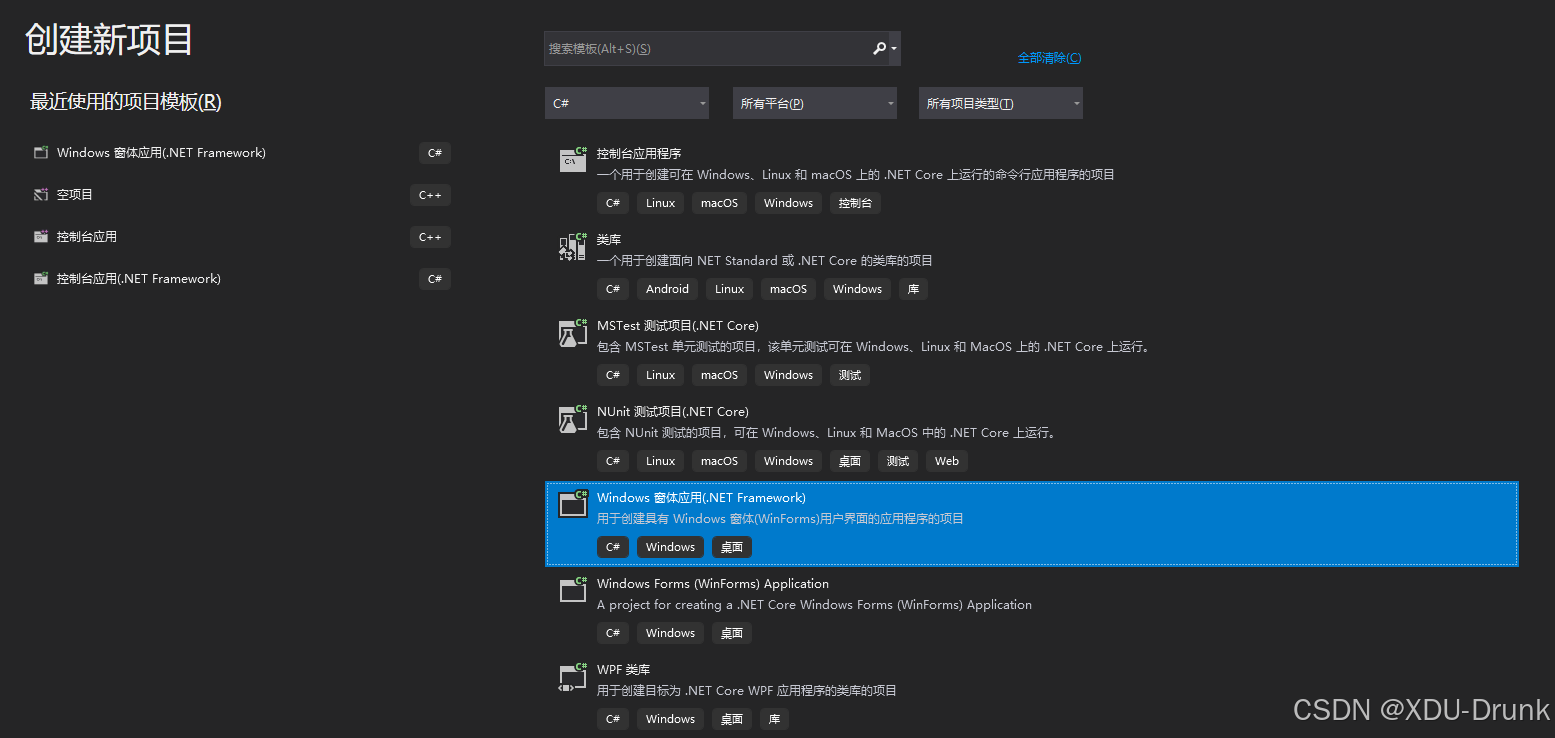
Task: Click the NUnit 测试项目(.NET Core) title
Action: pos(673,412)
